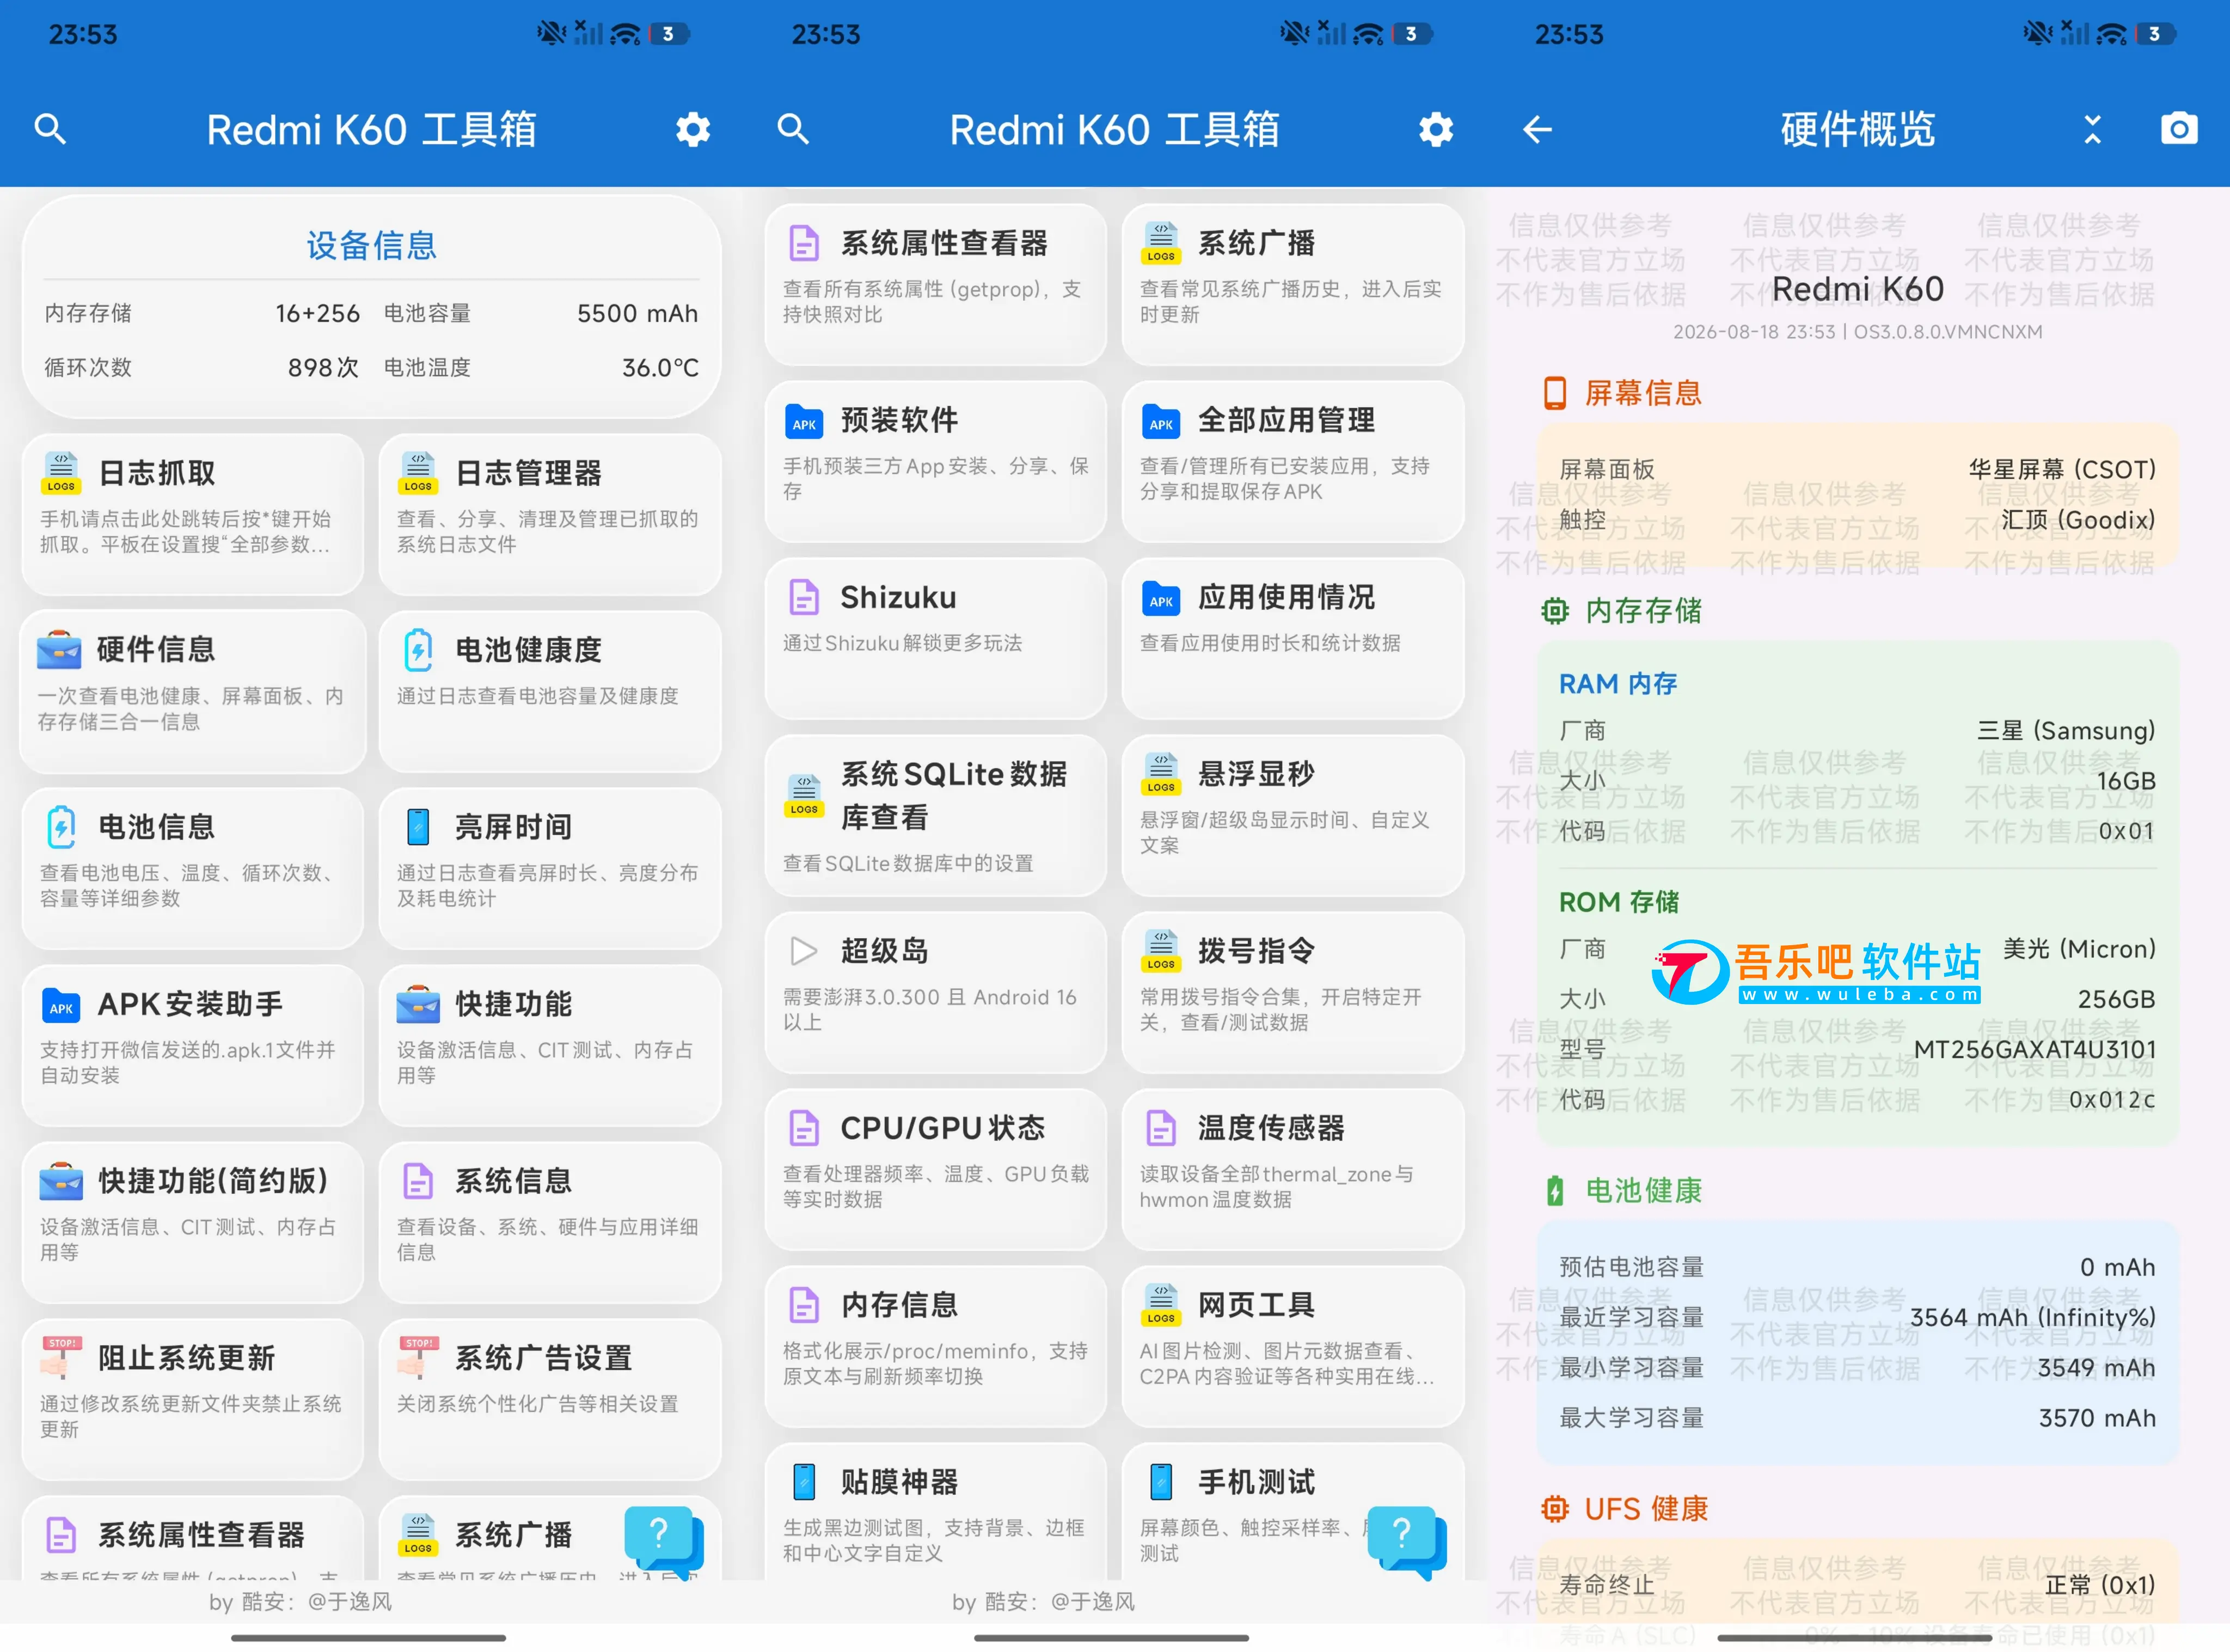Tap the phone icon of 贴膜神器

[804, 1482]
